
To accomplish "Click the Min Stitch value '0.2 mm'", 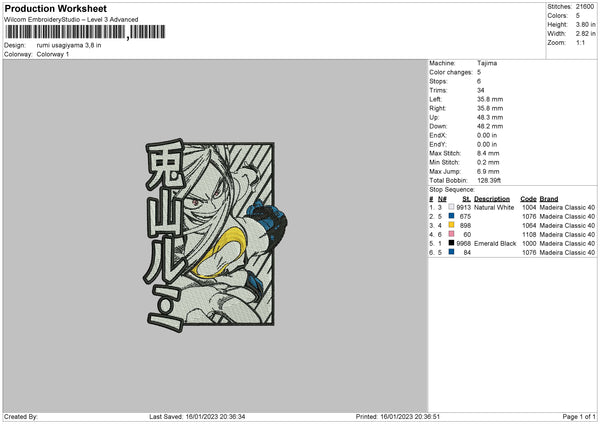I will click(x=488, y=162).
